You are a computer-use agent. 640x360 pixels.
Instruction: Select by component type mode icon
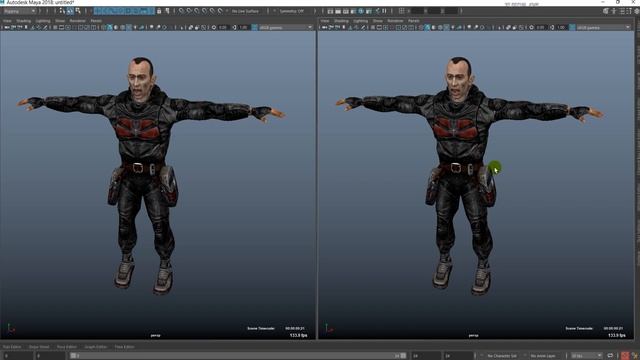78,11
